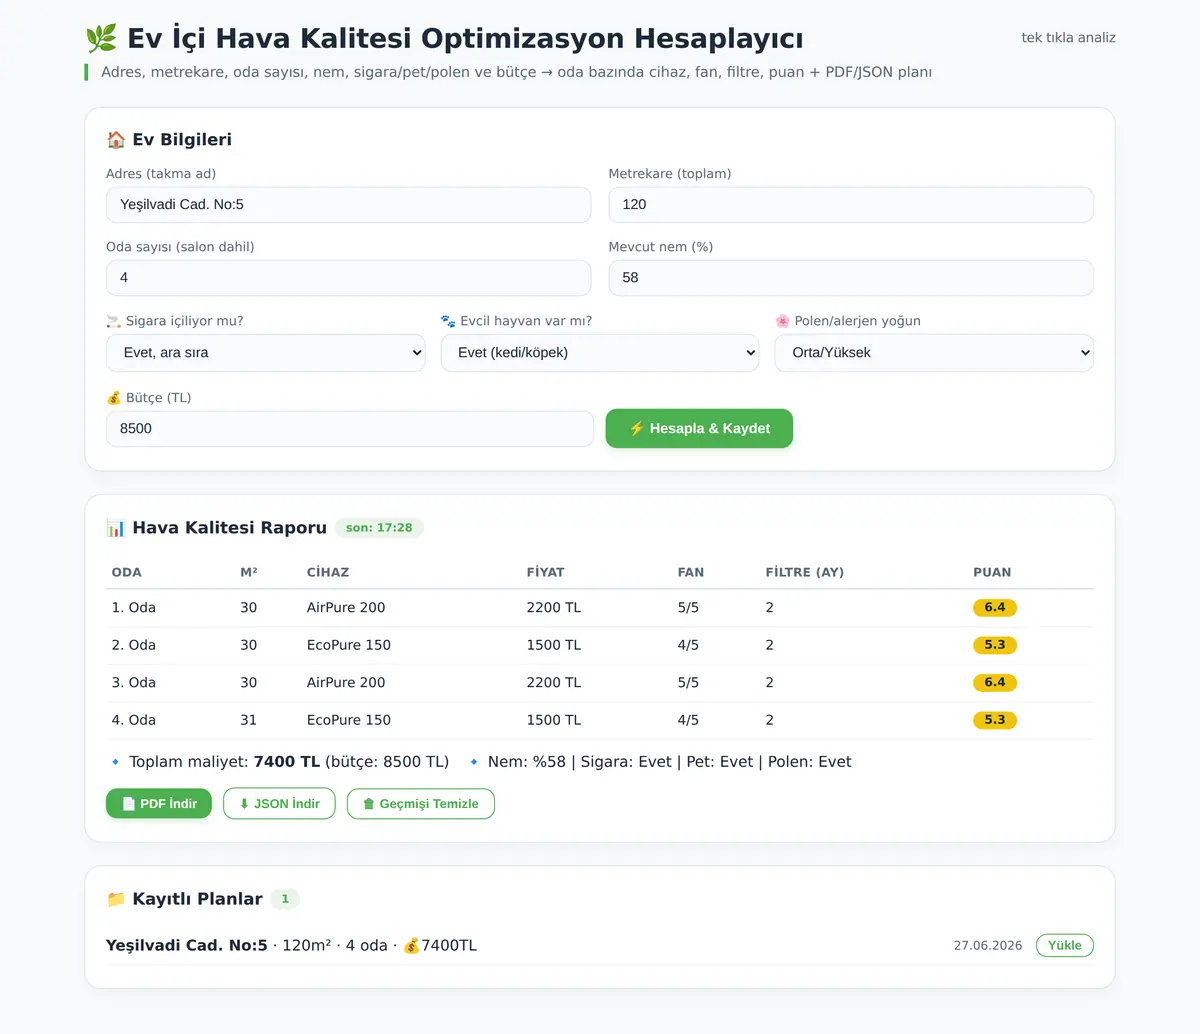Click the 5.3 score badge for 4. Oda

click(995, 720)
